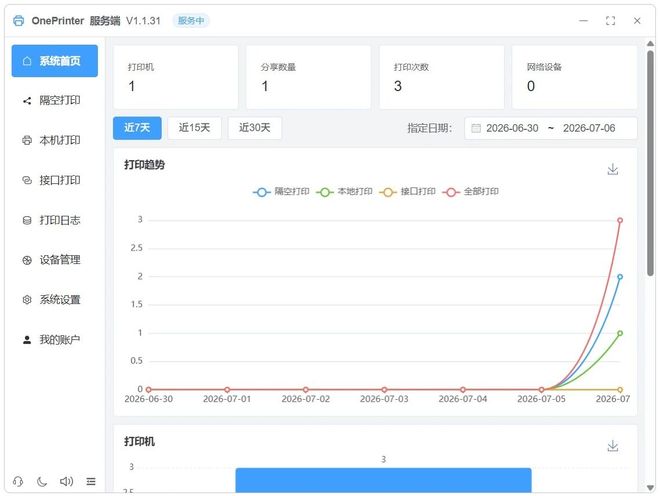Go to 我的账户 account page

55,340
